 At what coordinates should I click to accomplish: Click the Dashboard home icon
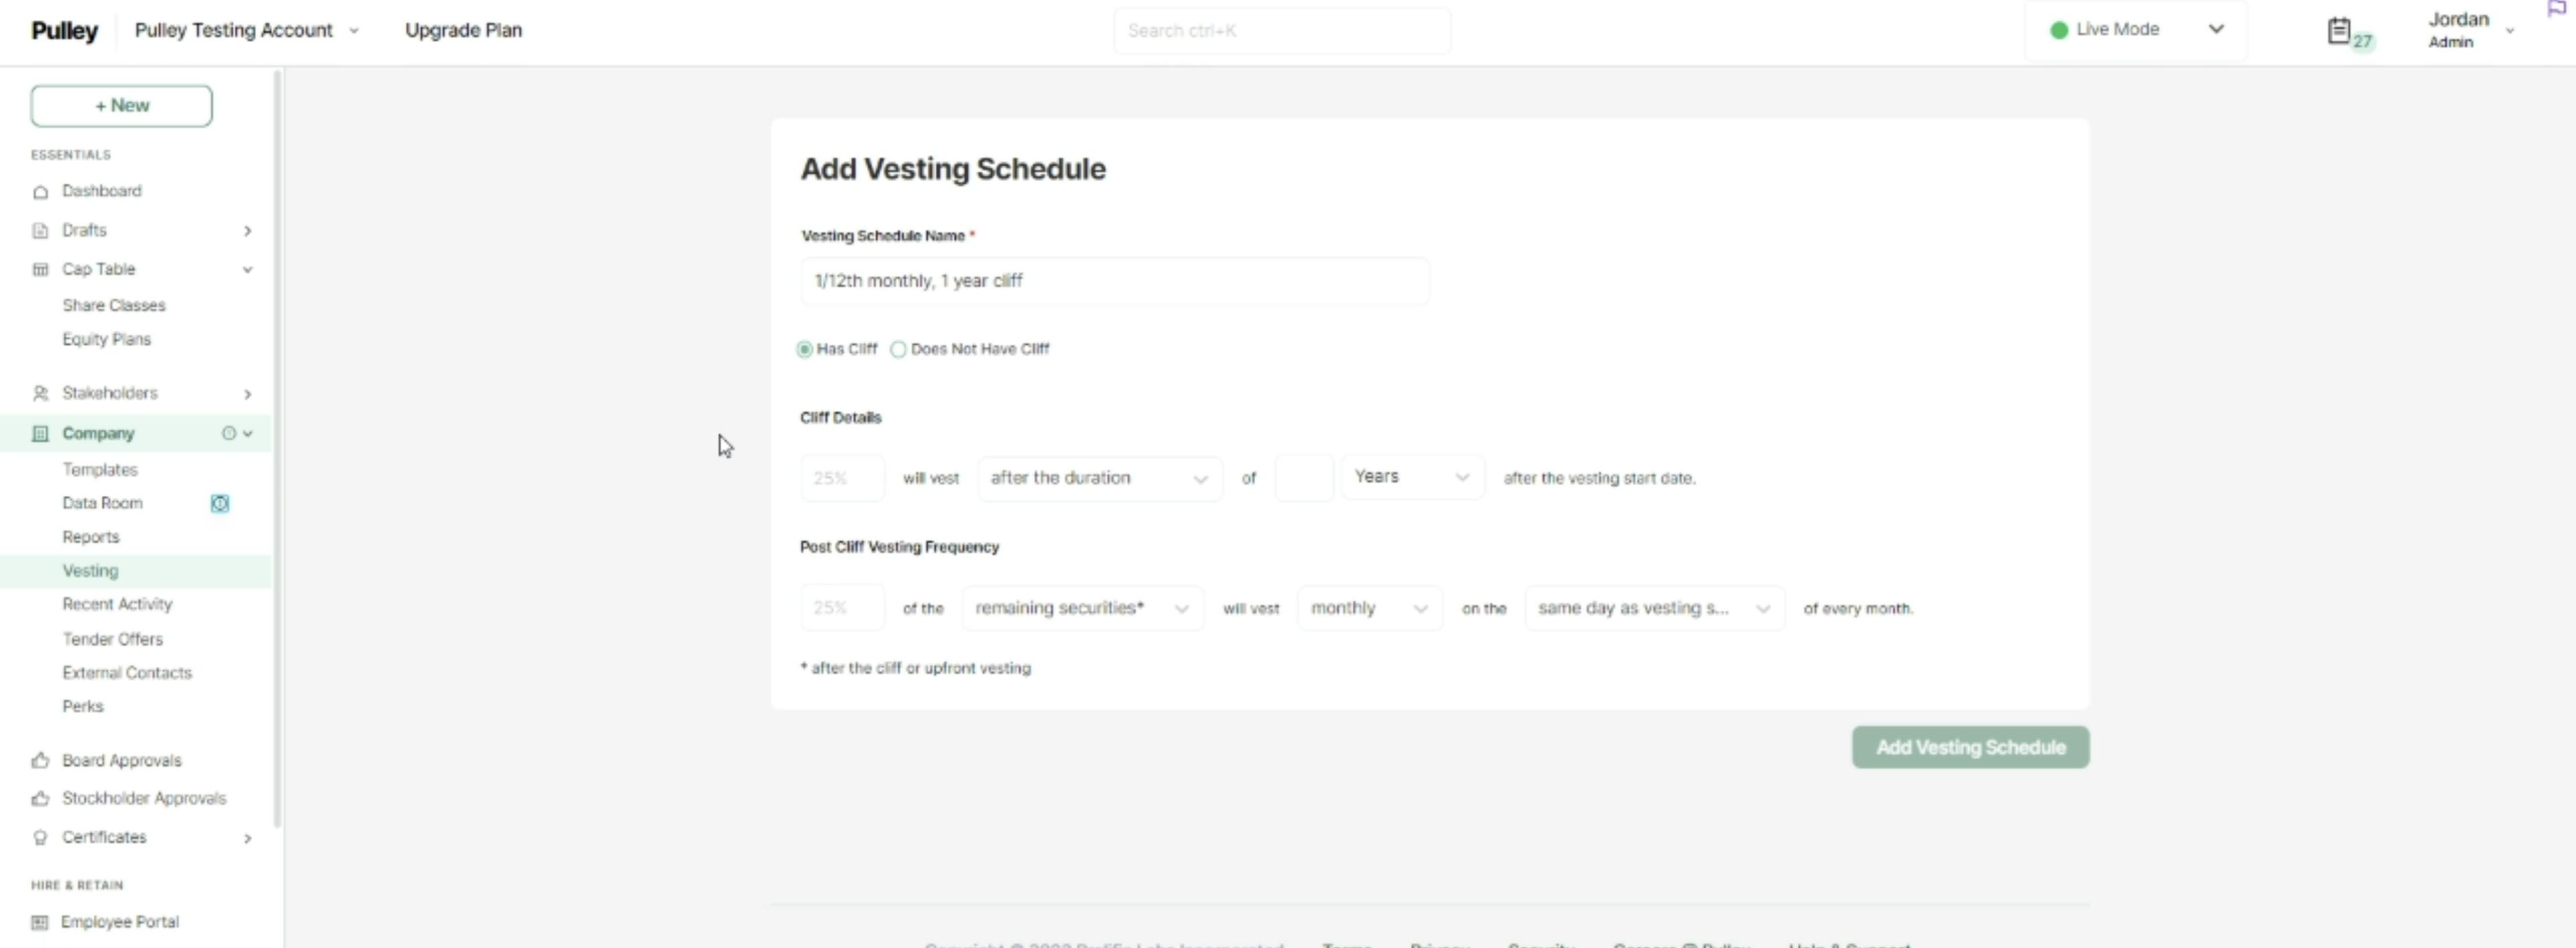[x=40, y=192]
